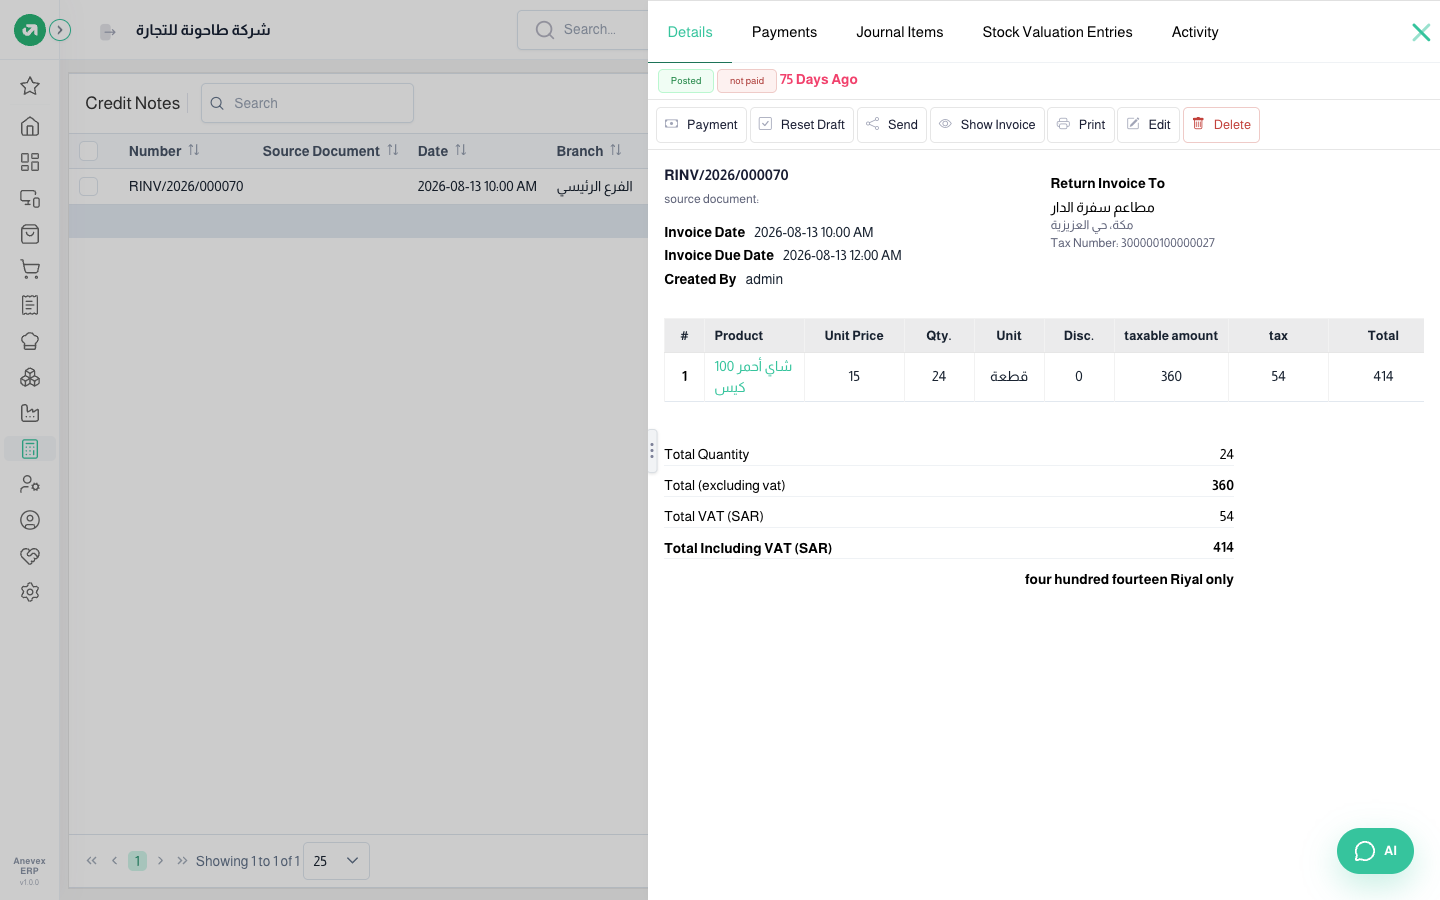Check the select-all checkbox in table header
1440x900 pixels.
click(x=89, y=151)
